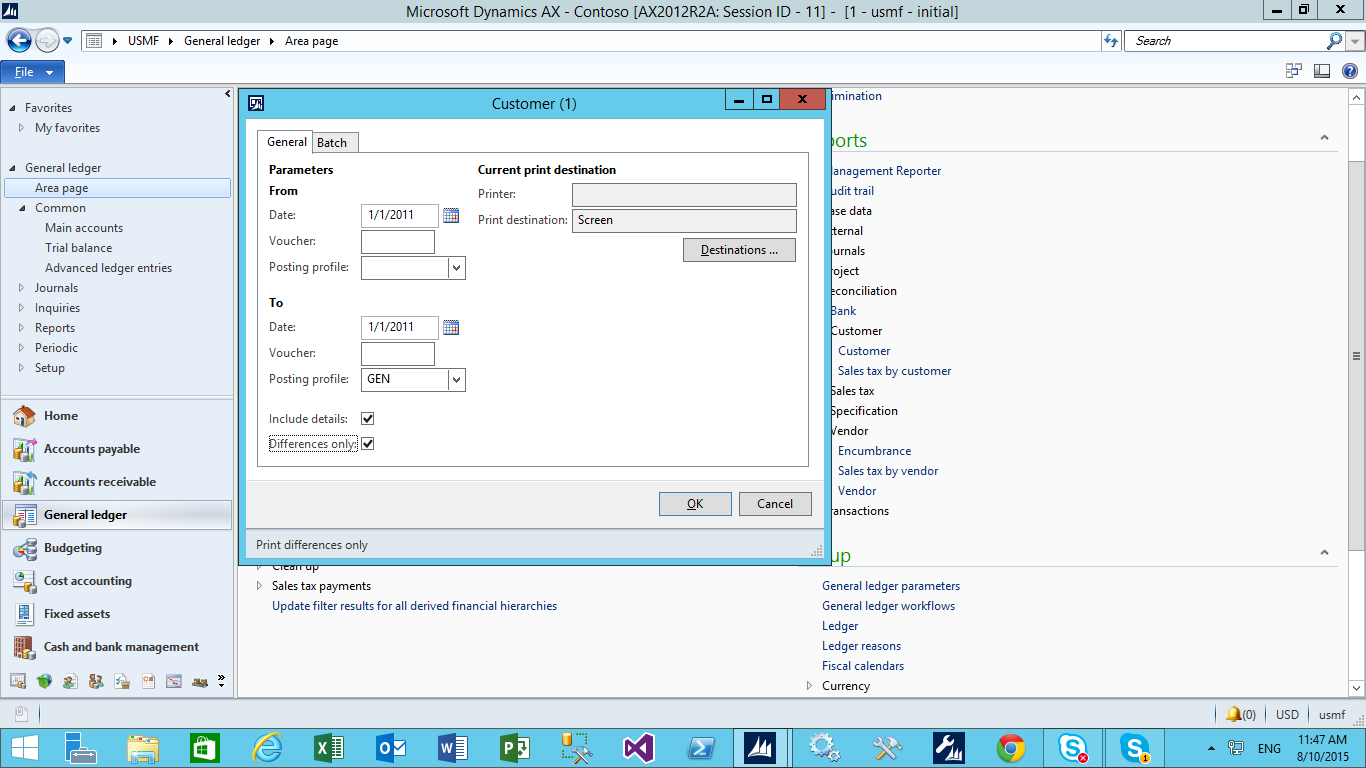Uncheck the Include details checkbox

coord(367,419)
